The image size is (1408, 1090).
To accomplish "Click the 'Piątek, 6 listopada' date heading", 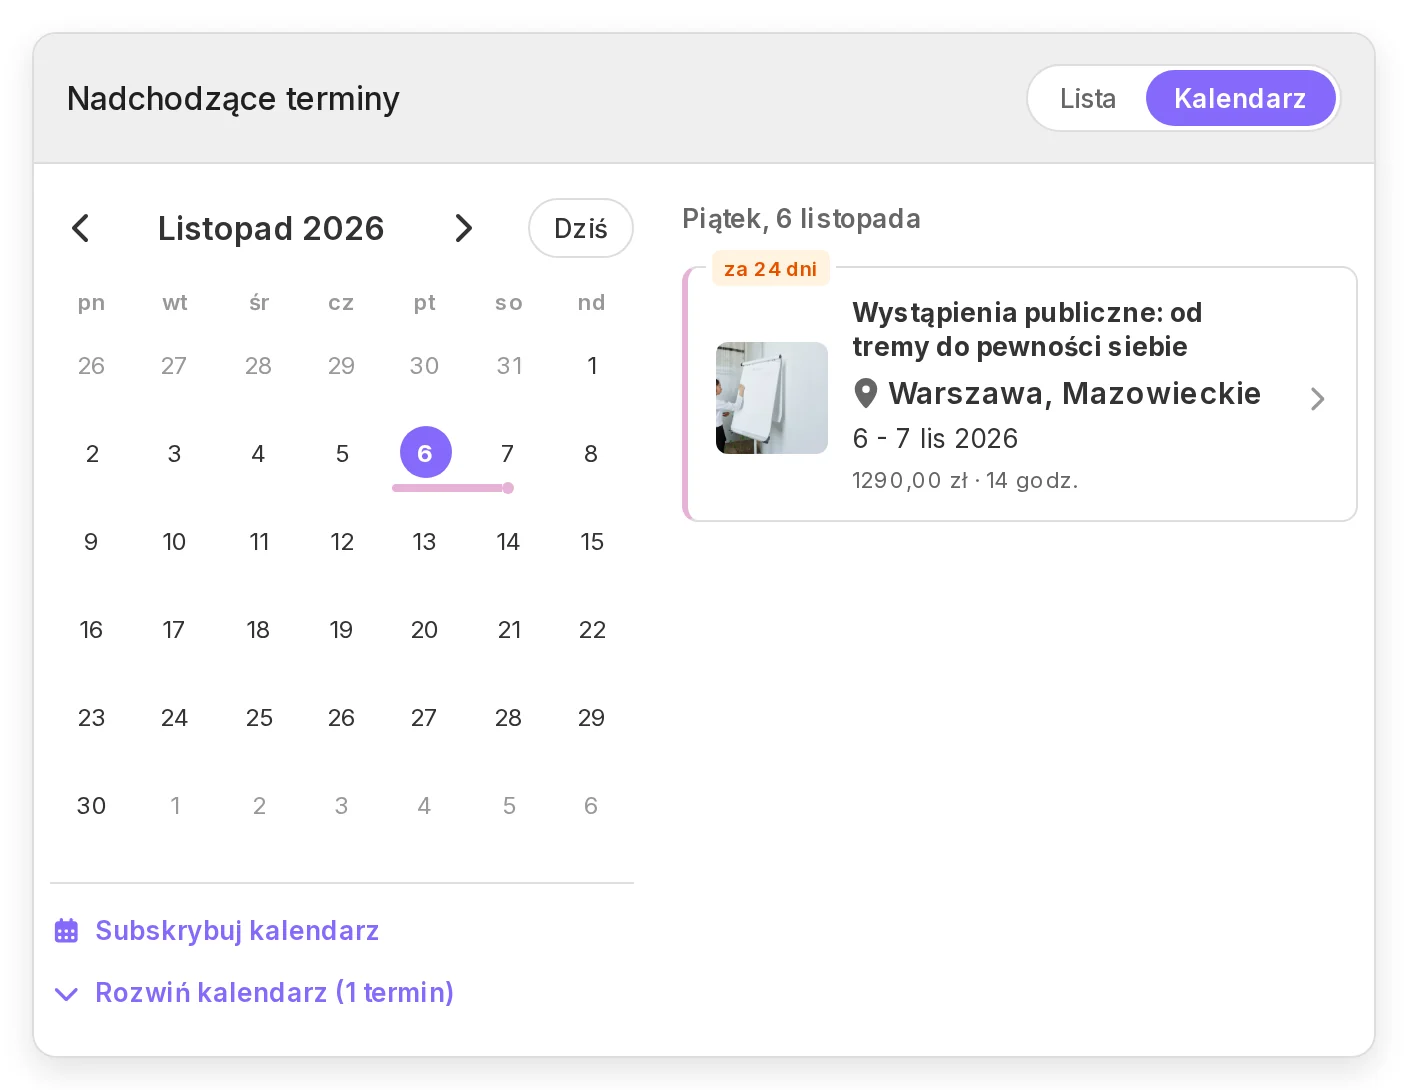I will coord(801,219).
